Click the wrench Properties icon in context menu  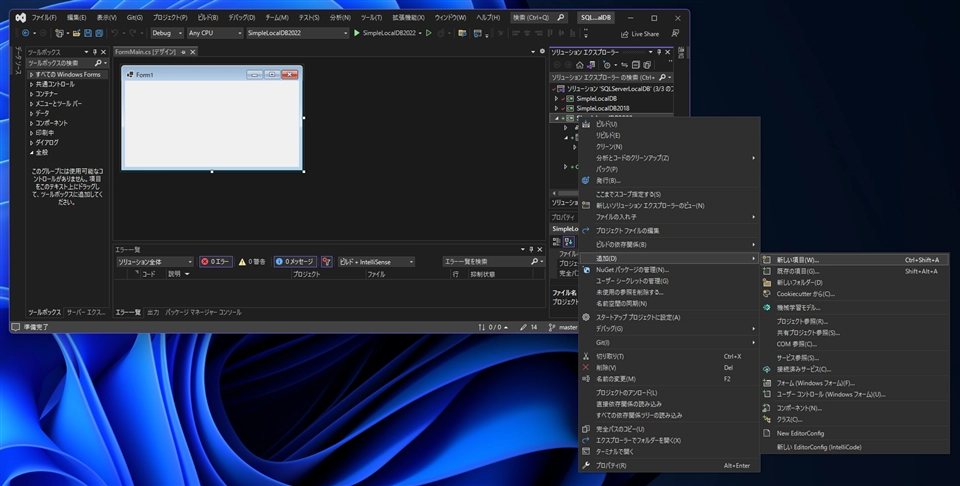pos(586,465)
